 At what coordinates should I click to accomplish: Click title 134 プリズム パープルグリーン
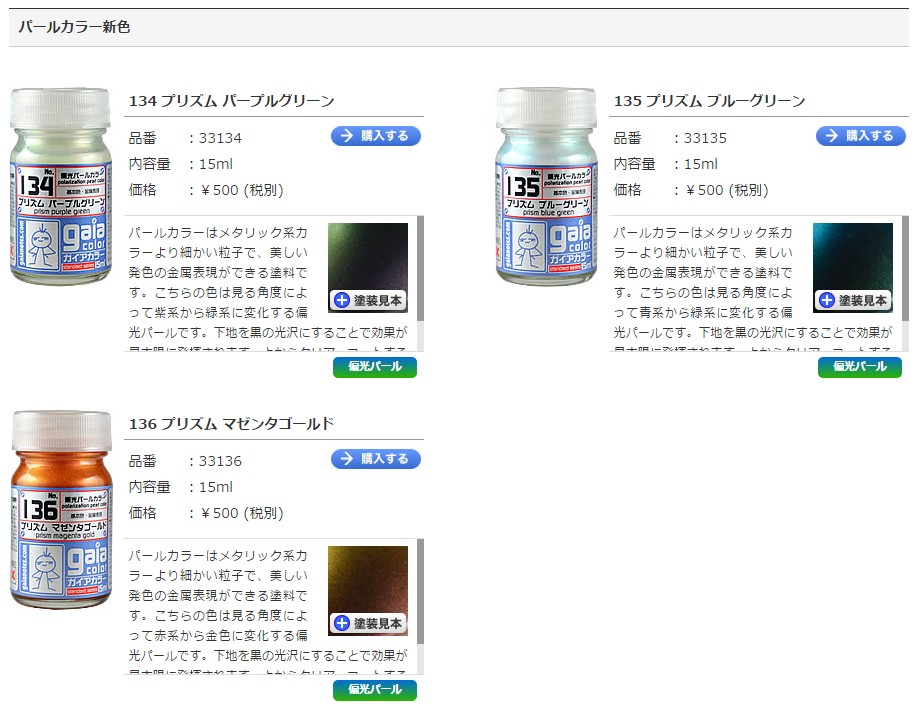coord(231,101)
